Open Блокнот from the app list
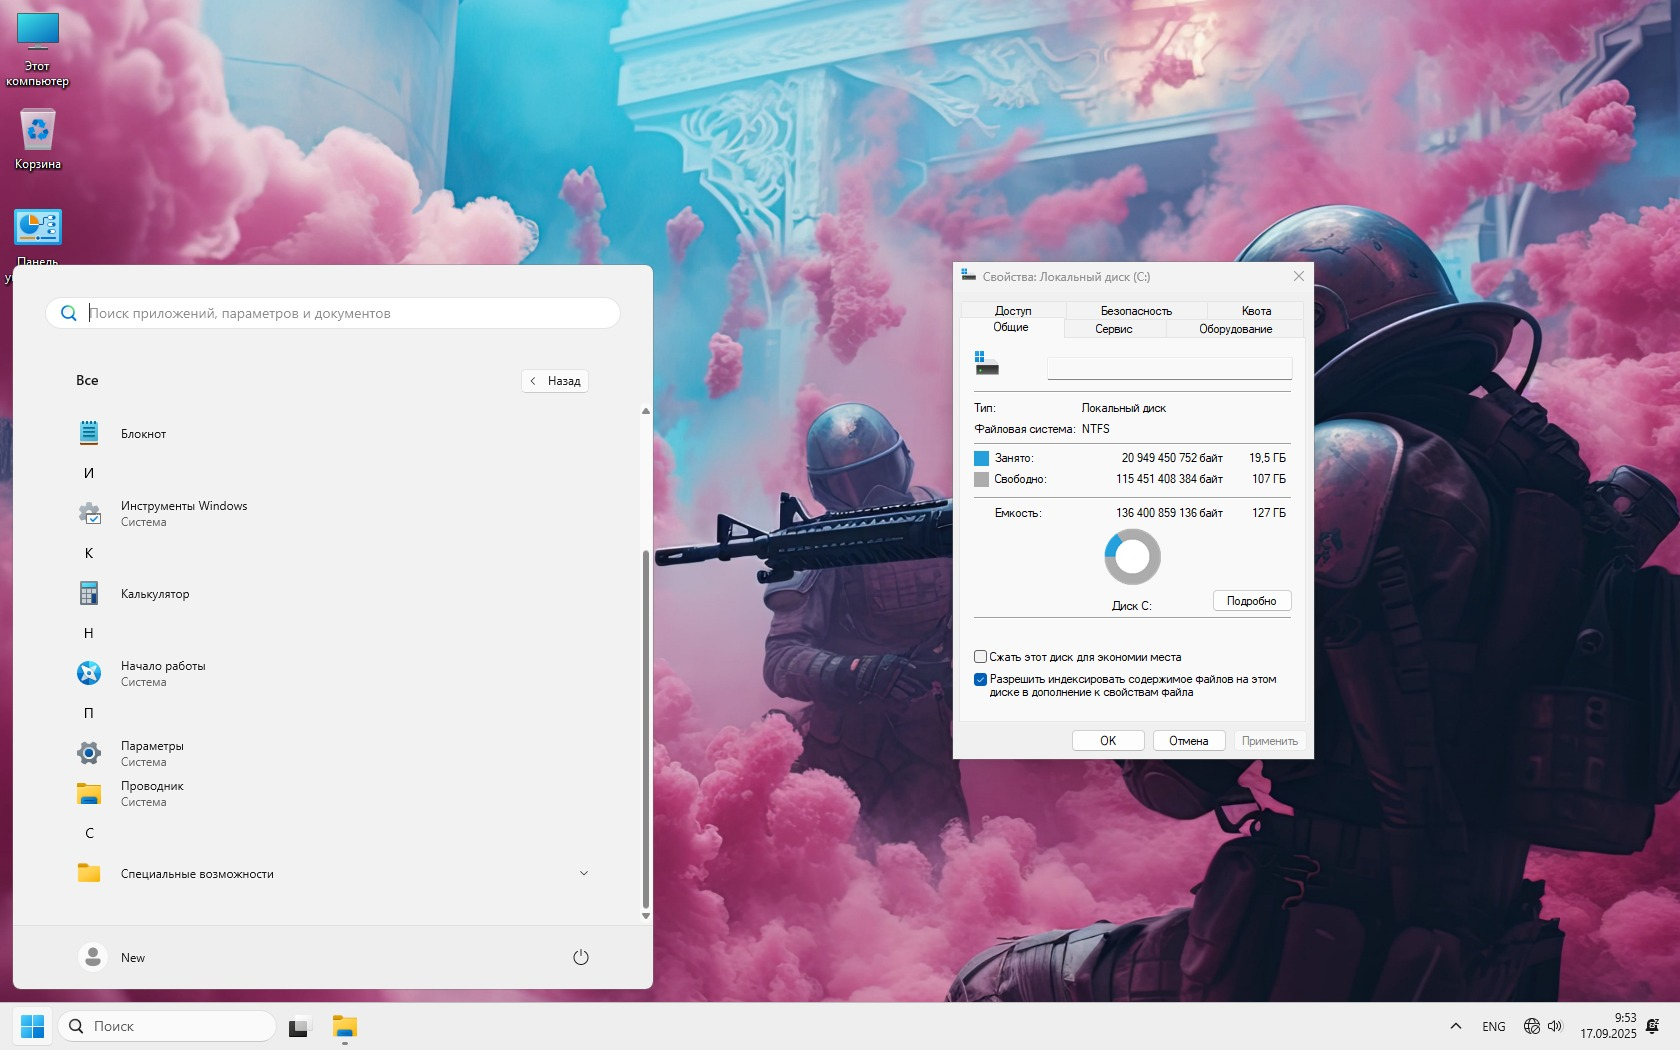 click(143, 434)
